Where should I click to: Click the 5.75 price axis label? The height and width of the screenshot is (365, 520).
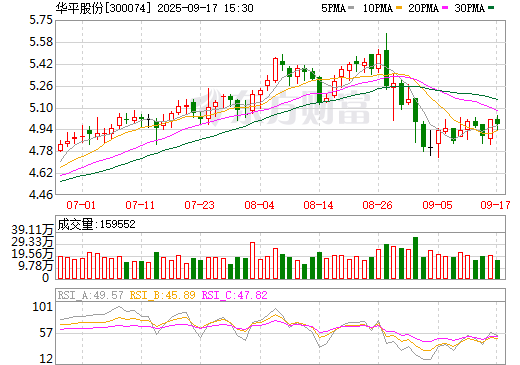coord(41,20)
